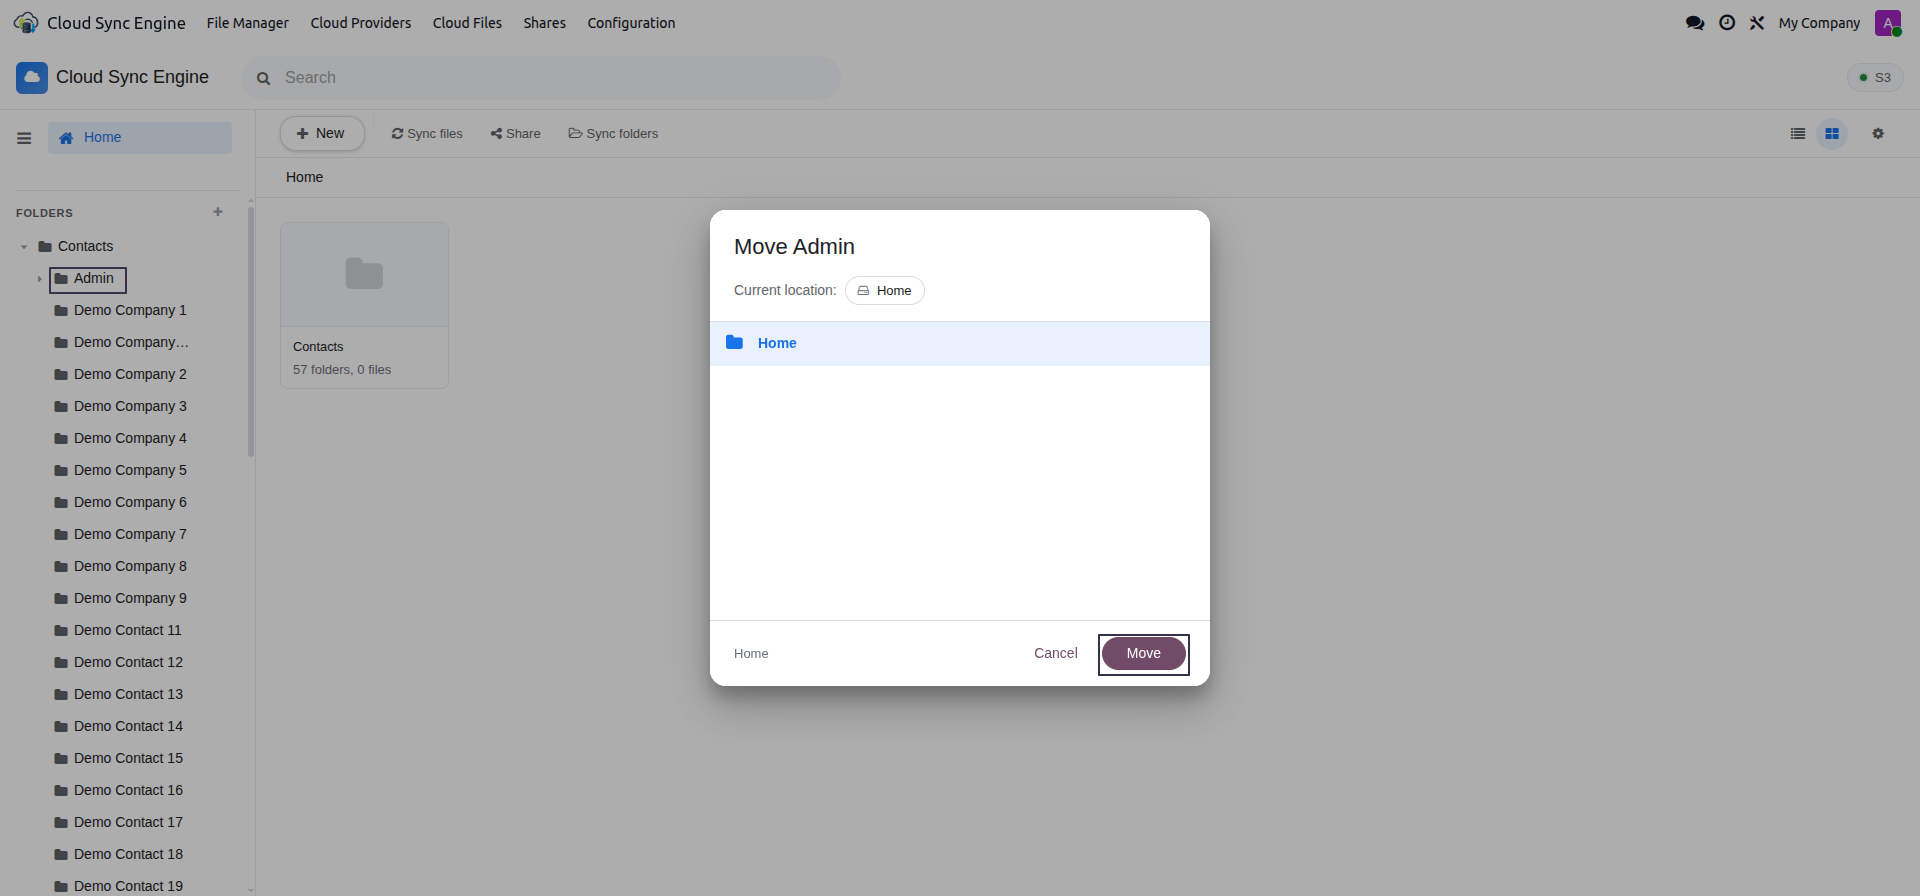Focus the Search input field
The width and height of the screenshot is (1920, 896).
(x=540, y=78)
